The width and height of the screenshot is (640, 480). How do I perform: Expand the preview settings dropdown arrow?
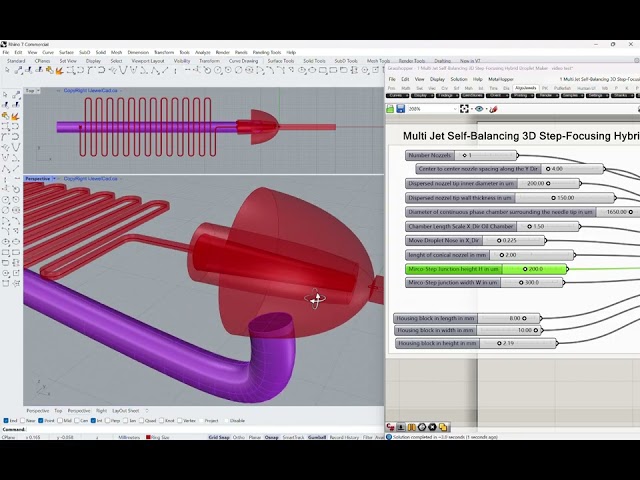point(486,109)
